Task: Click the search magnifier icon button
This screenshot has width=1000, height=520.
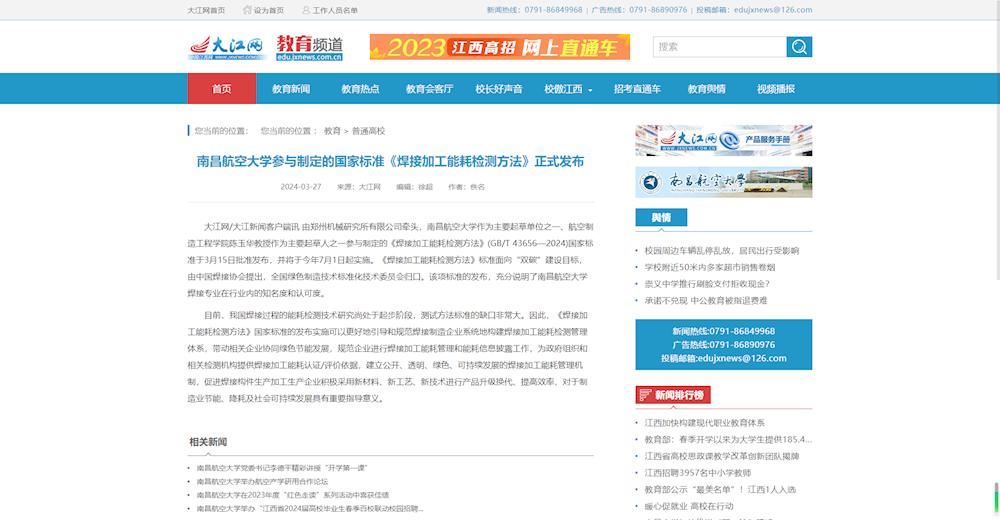Action: click(799, 47)
